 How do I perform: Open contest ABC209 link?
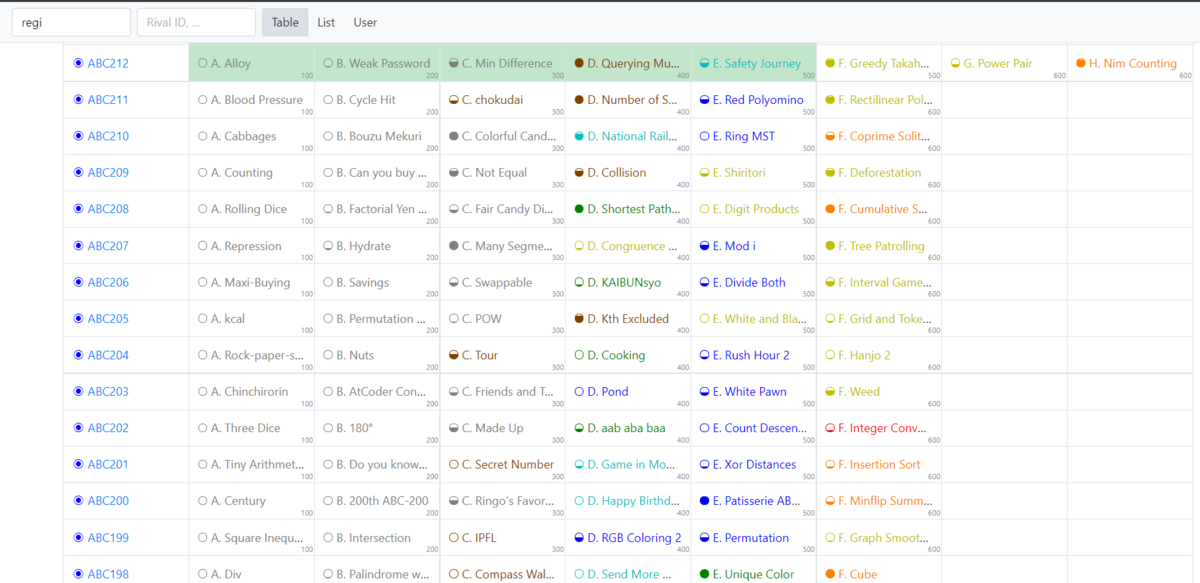click(x=108, y=173)
